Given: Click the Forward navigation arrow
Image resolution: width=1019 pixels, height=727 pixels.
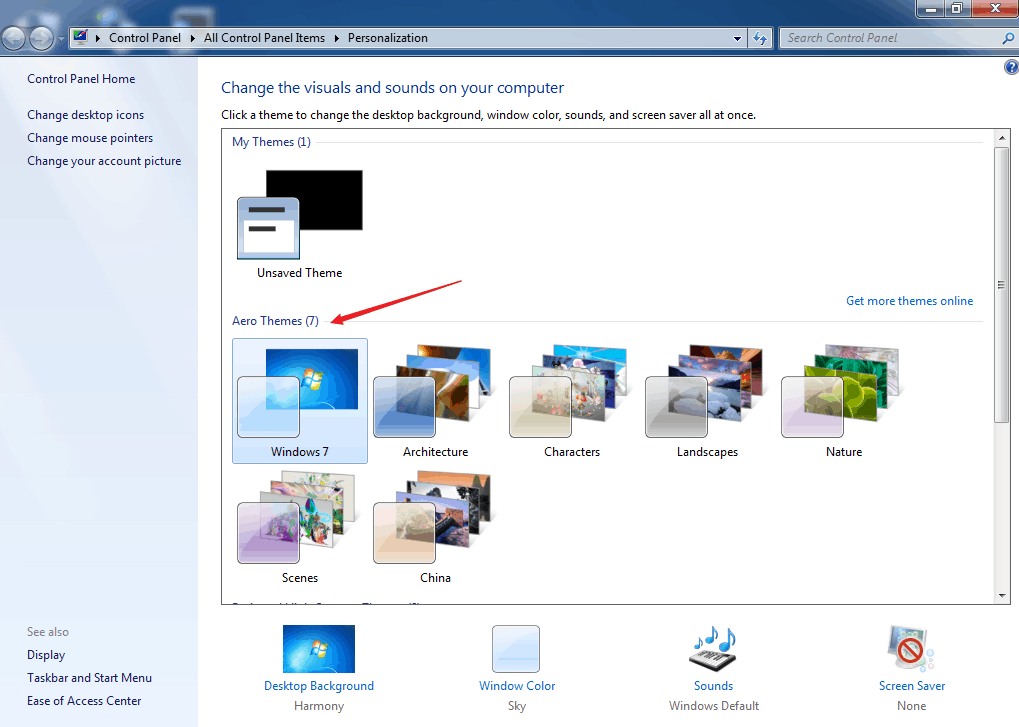Looking at the screenshot, I should click(x=41, y=38).
